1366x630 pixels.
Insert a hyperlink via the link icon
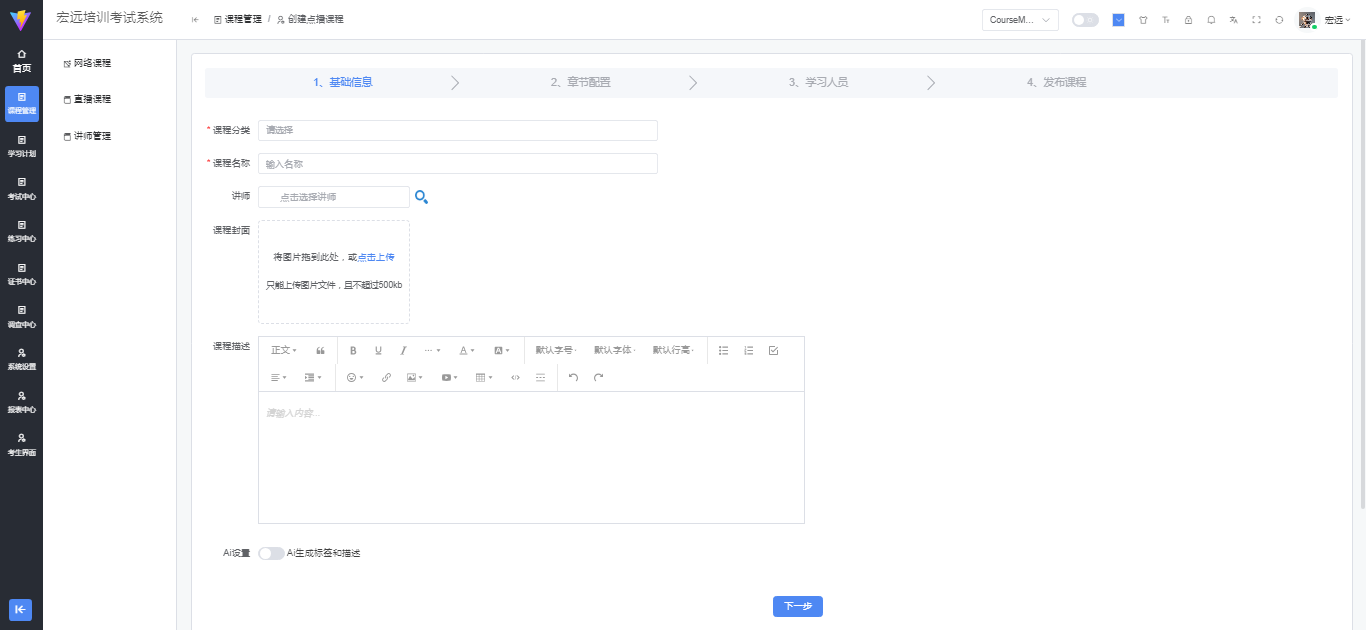[386, 377]
